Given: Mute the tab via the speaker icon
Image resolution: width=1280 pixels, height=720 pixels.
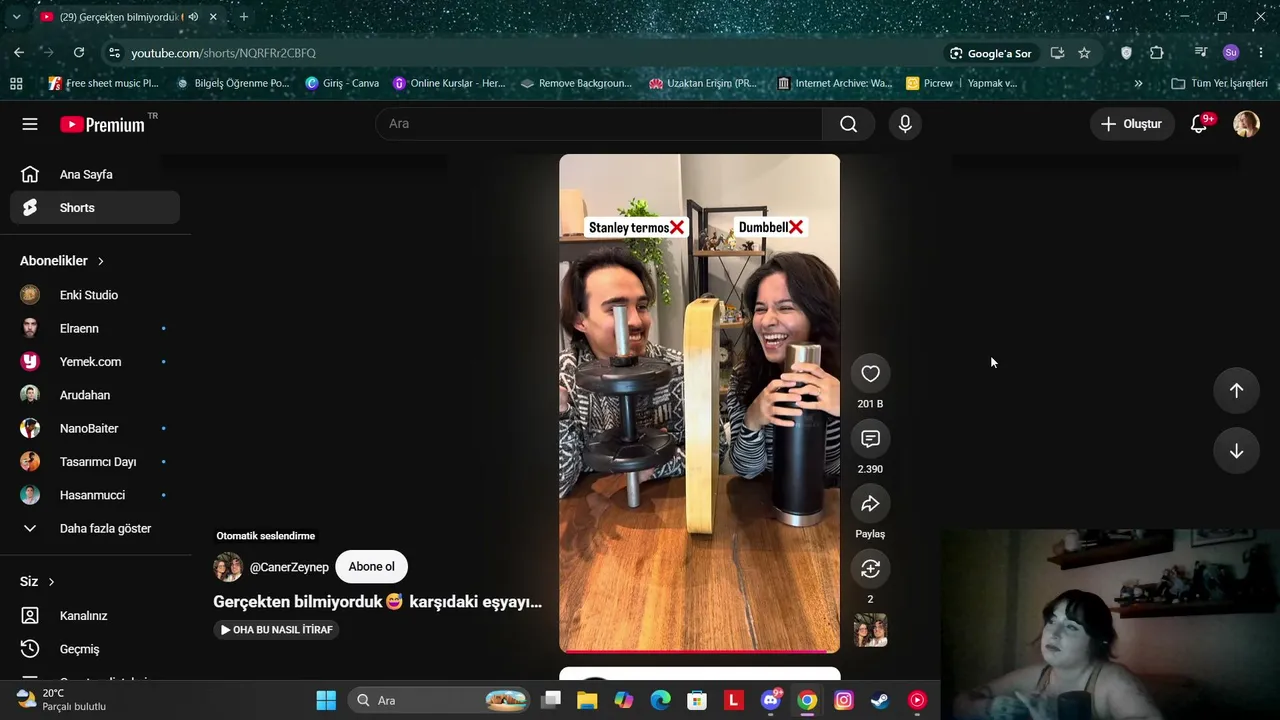Looking at the screenshot, I should pyautogui.click(x=193, y=17).
